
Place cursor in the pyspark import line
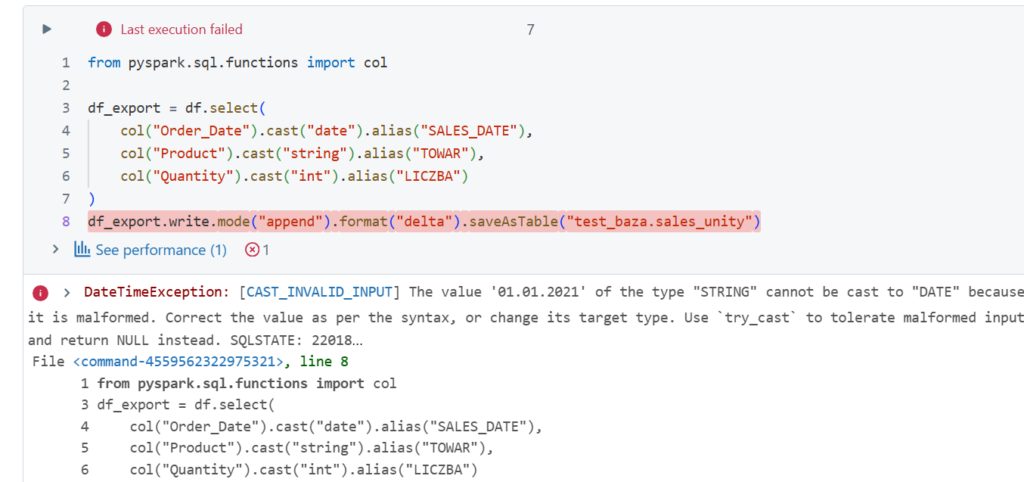(237, 62)
